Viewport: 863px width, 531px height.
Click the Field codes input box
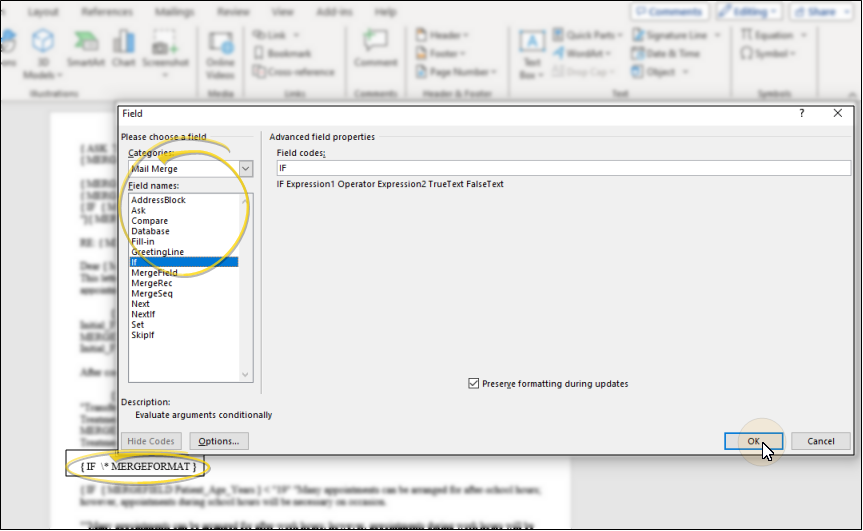coord(563,169)
